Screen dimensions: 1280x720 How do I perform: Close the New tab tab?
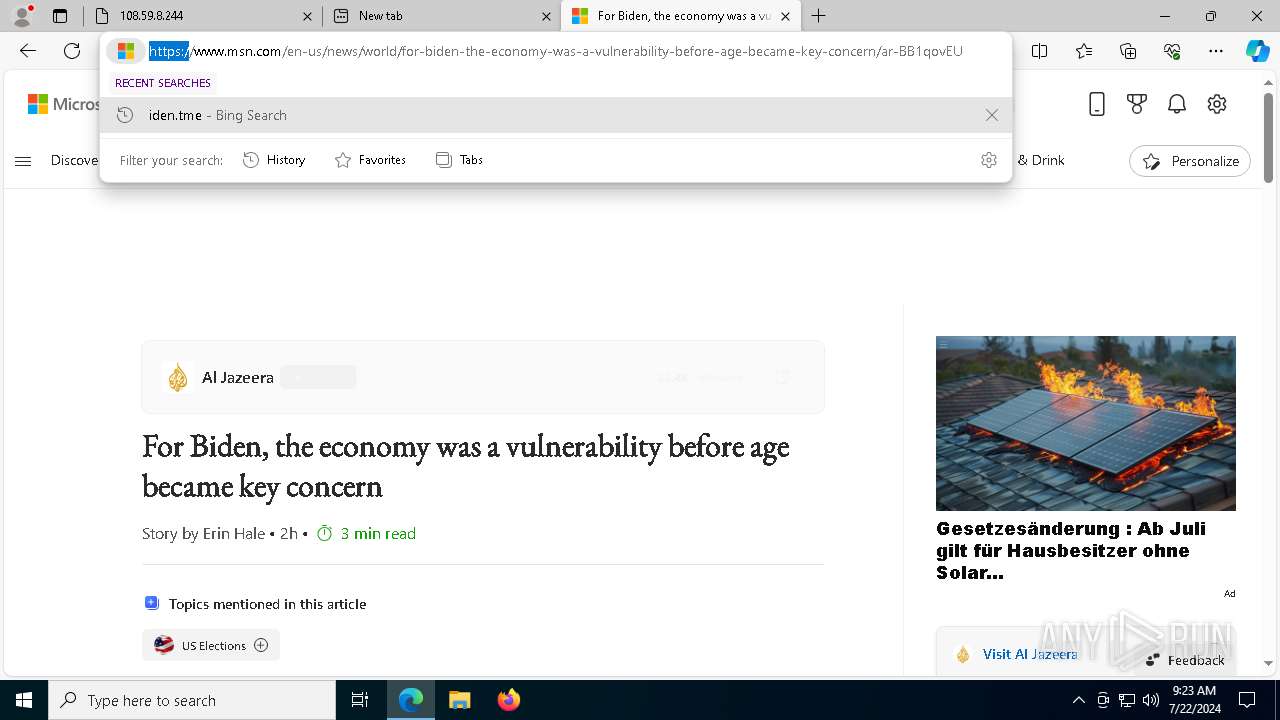[x=546, y=16]
